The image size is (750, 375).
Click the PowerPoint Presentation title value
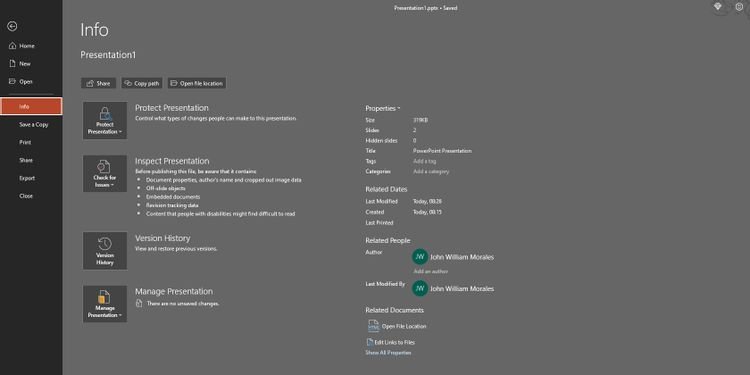click(x=442, y=151)
